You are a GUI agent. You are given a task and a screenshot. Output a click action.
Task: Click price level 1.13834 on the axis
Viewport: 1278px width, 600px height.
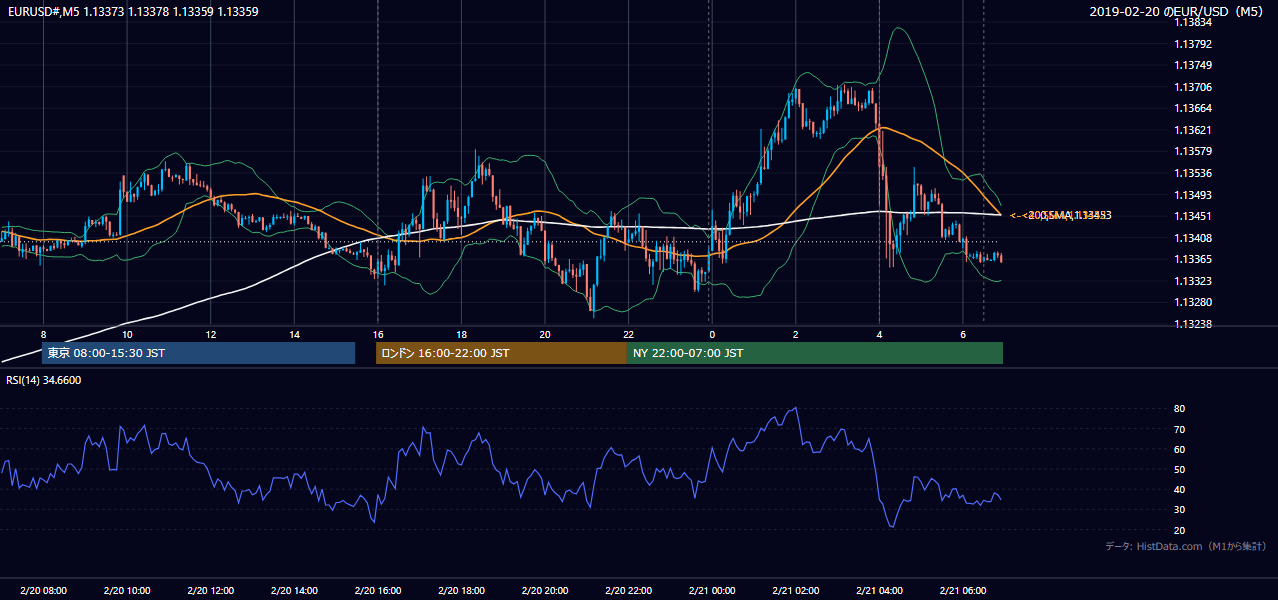click(x=1193, y=22)
